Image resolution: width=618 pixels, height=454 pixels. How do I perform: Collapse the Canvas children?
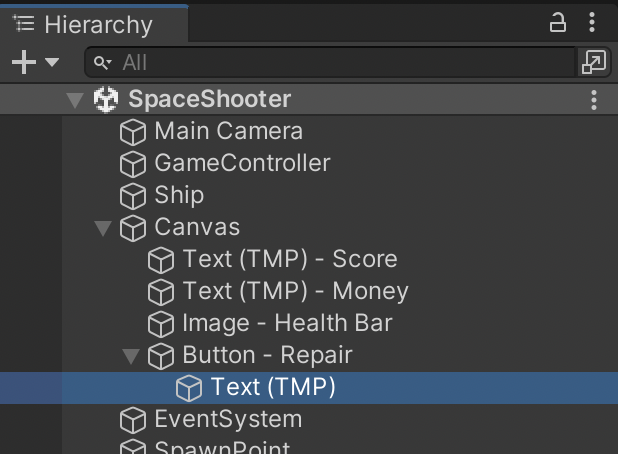(102, 228)
